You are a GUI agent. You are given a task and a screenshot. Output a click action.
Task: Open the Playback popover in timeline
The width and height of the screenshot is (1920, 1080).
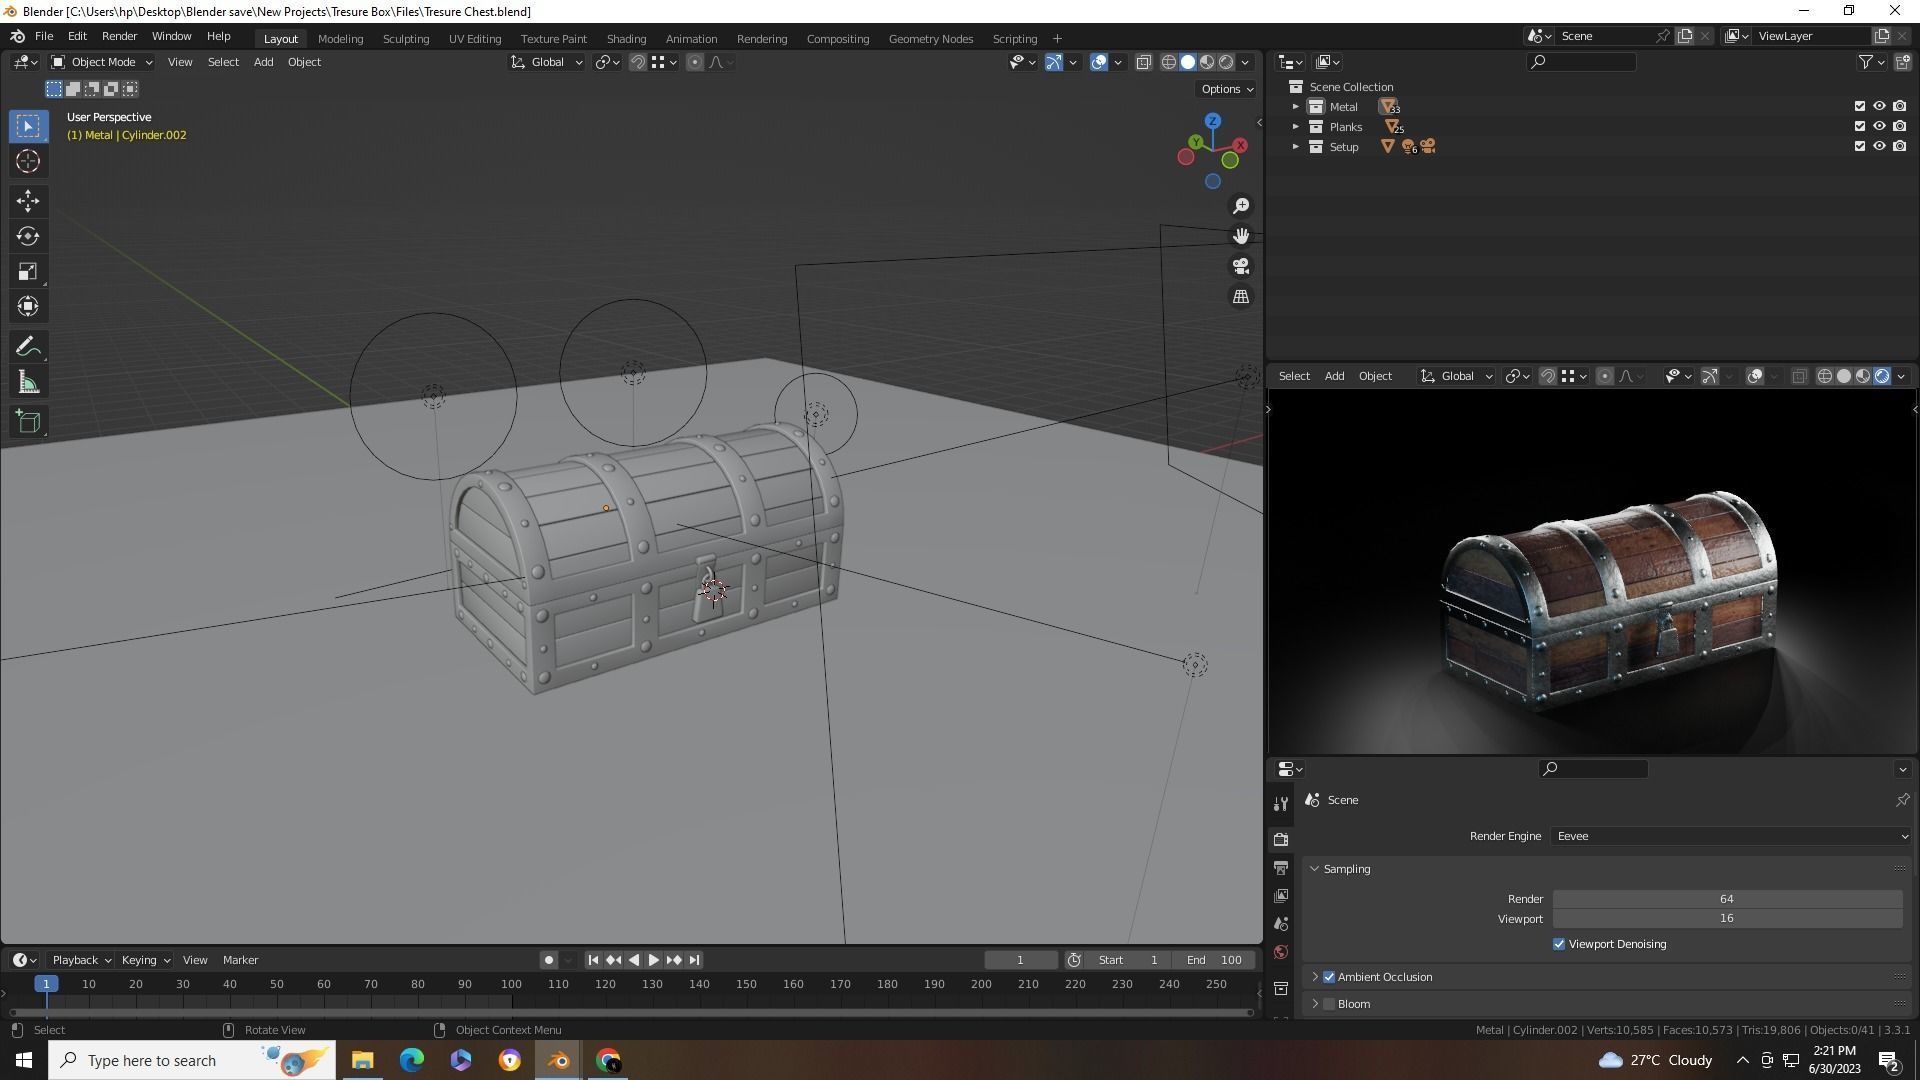(81, 960)
